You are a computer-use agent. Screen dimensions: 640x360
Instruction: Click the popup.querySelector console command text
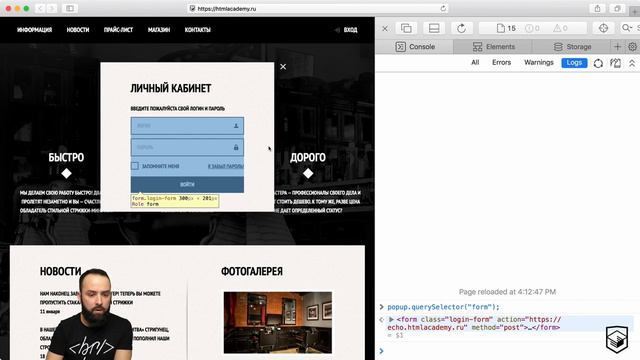(x=443, y=307)
